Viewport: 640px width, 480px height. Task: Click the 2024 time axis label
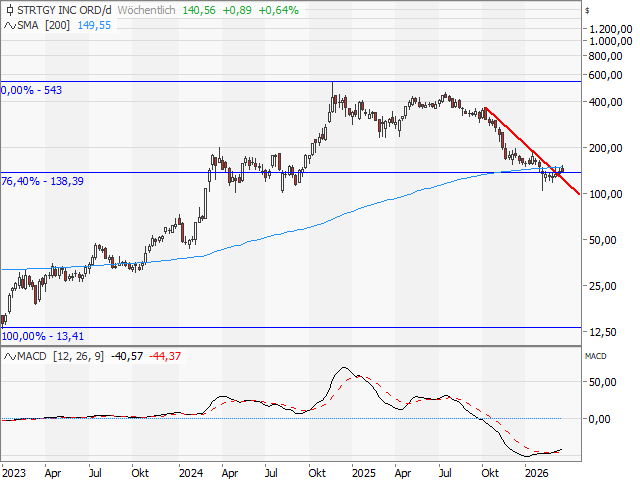[x=191, y=473]
